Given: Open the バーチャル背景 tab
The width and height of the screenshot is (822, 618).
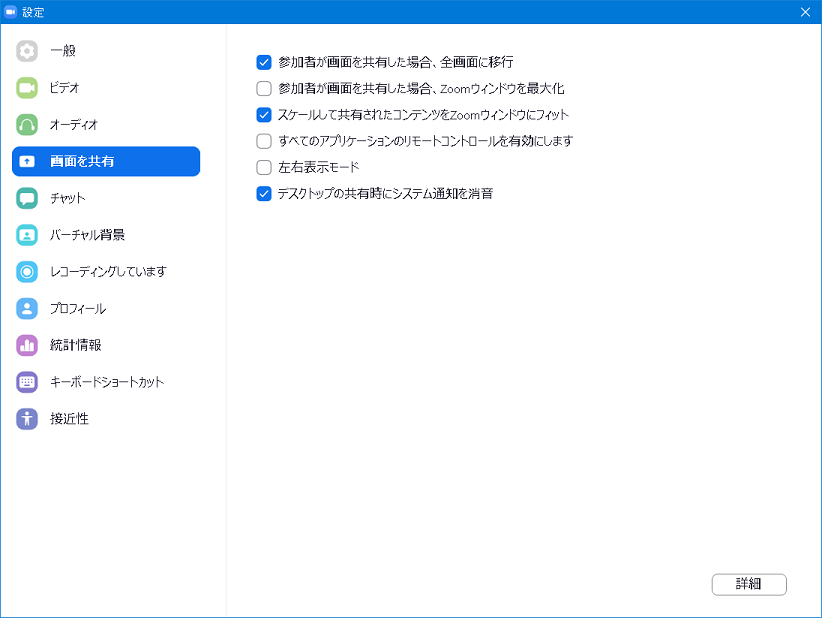Looking at the screenshot, I should click(106, 235).
